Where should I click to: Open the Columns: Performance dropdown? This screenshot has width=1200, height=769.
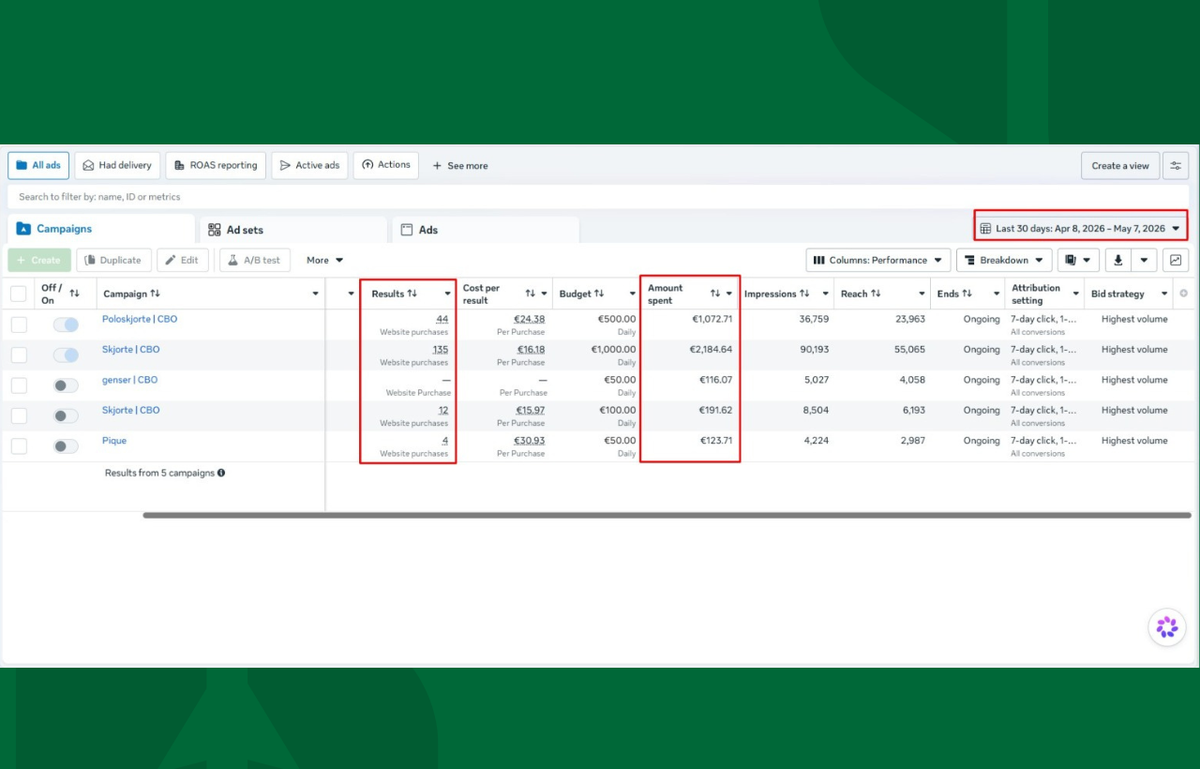tap(878, 260)
